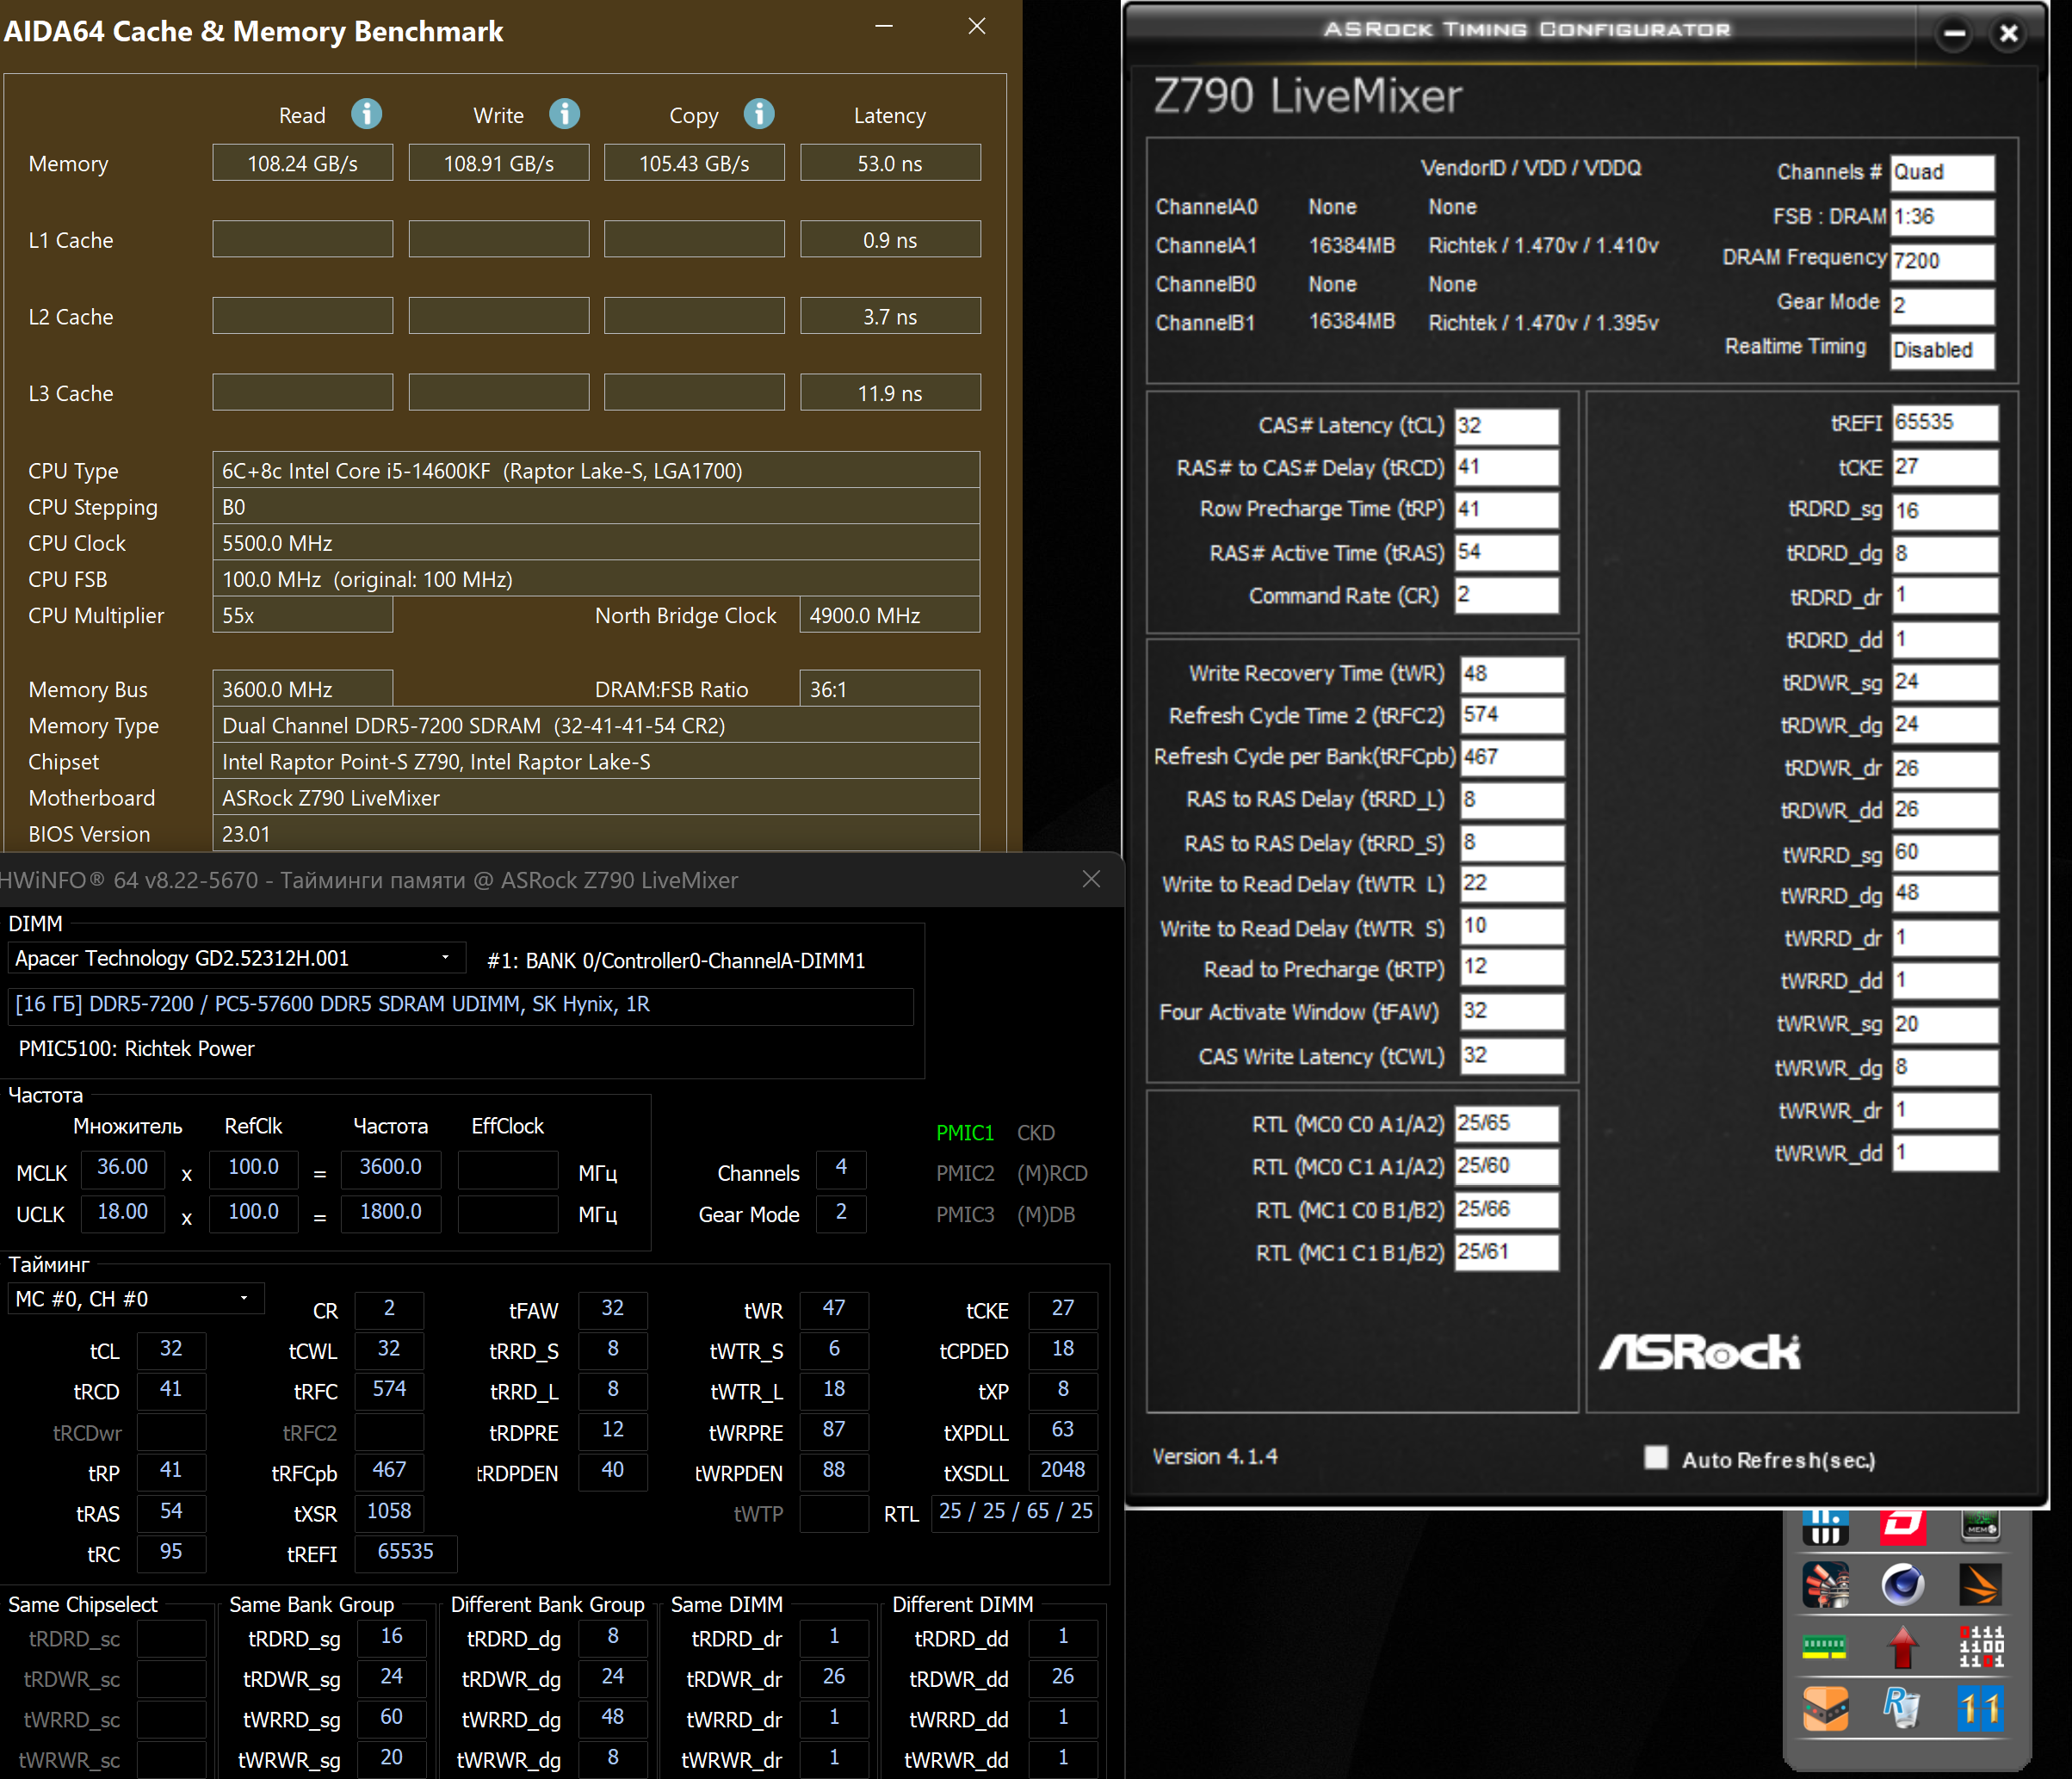Open the binary digits dock icon
Screen dimensions: 2072x1779
1980,1647
